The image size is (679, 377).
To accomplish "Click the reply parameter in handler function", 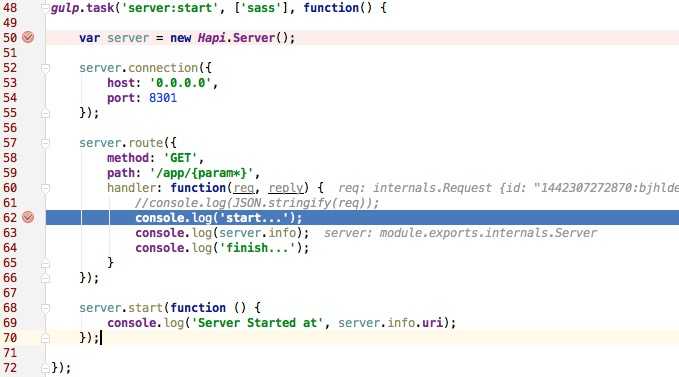I will click(286, 188).
